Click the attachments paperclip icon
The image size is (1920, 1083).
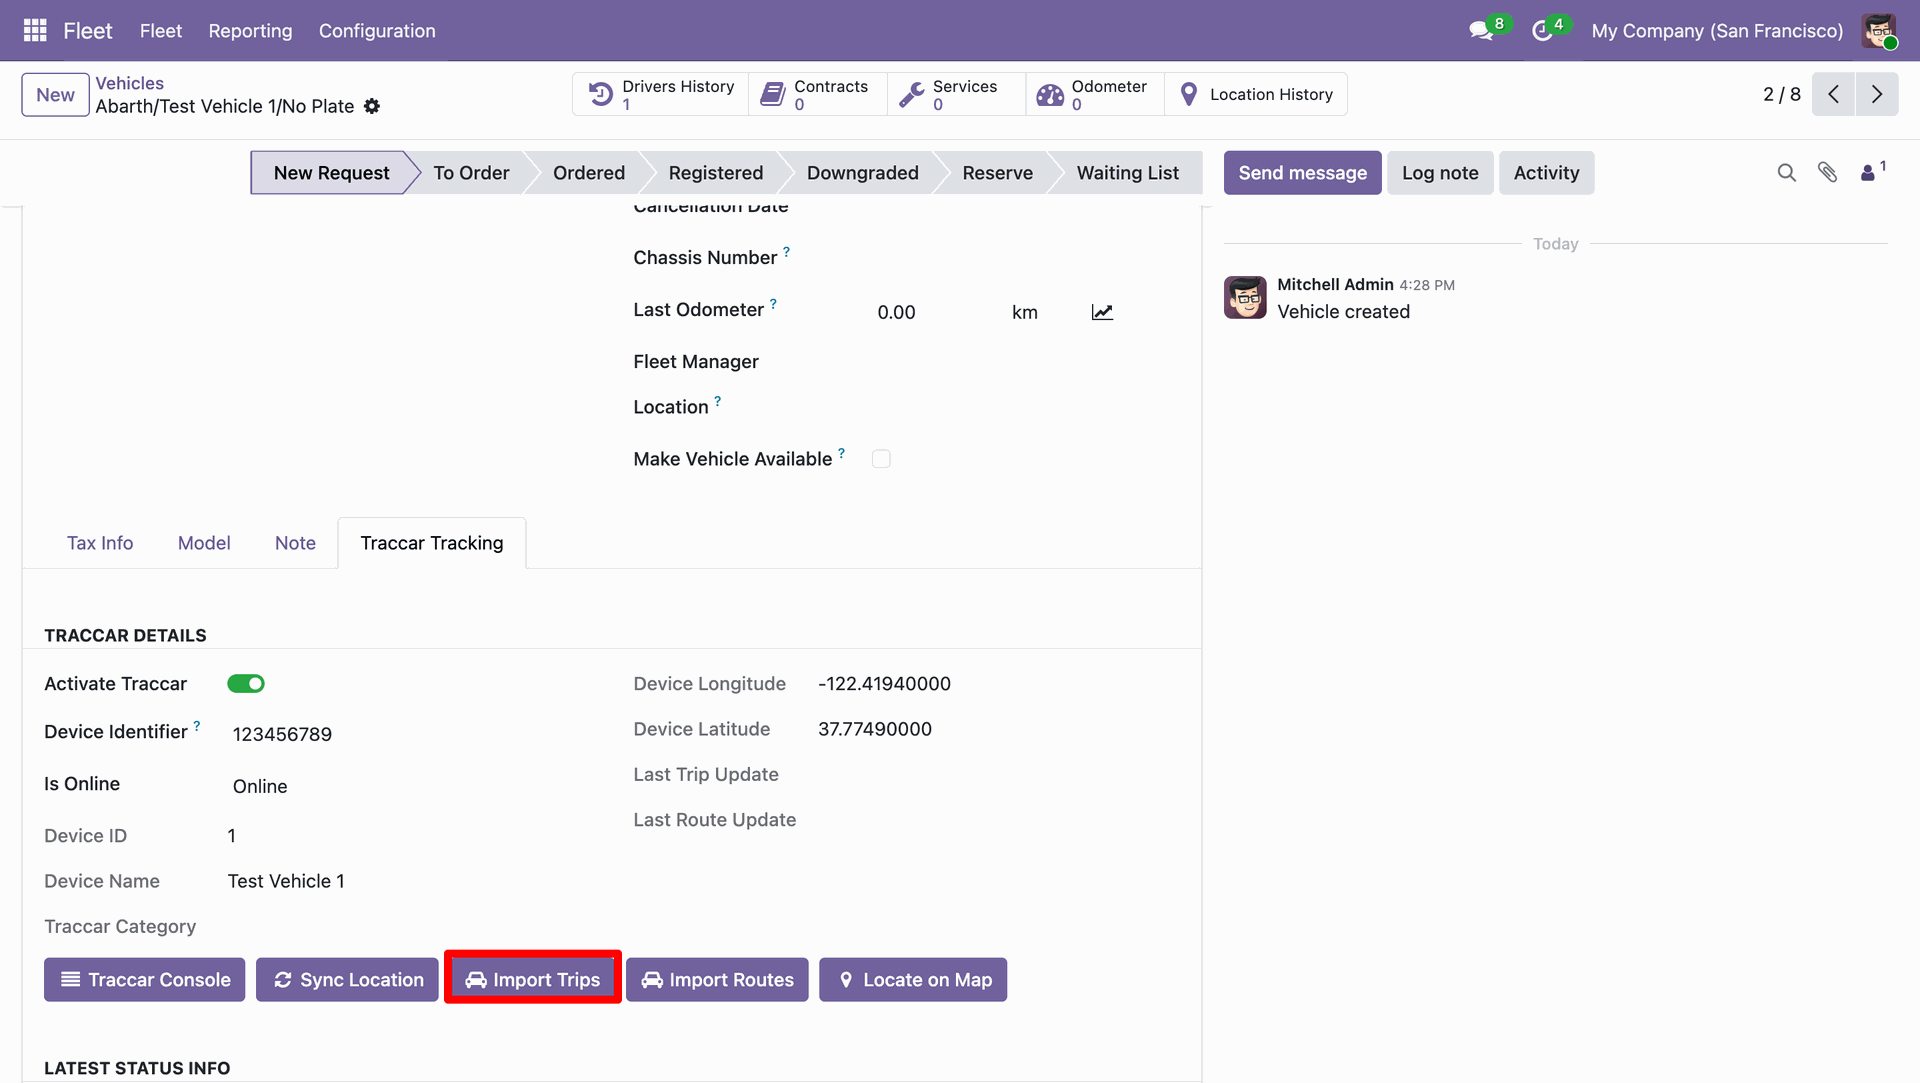[x=1828, y=173]
